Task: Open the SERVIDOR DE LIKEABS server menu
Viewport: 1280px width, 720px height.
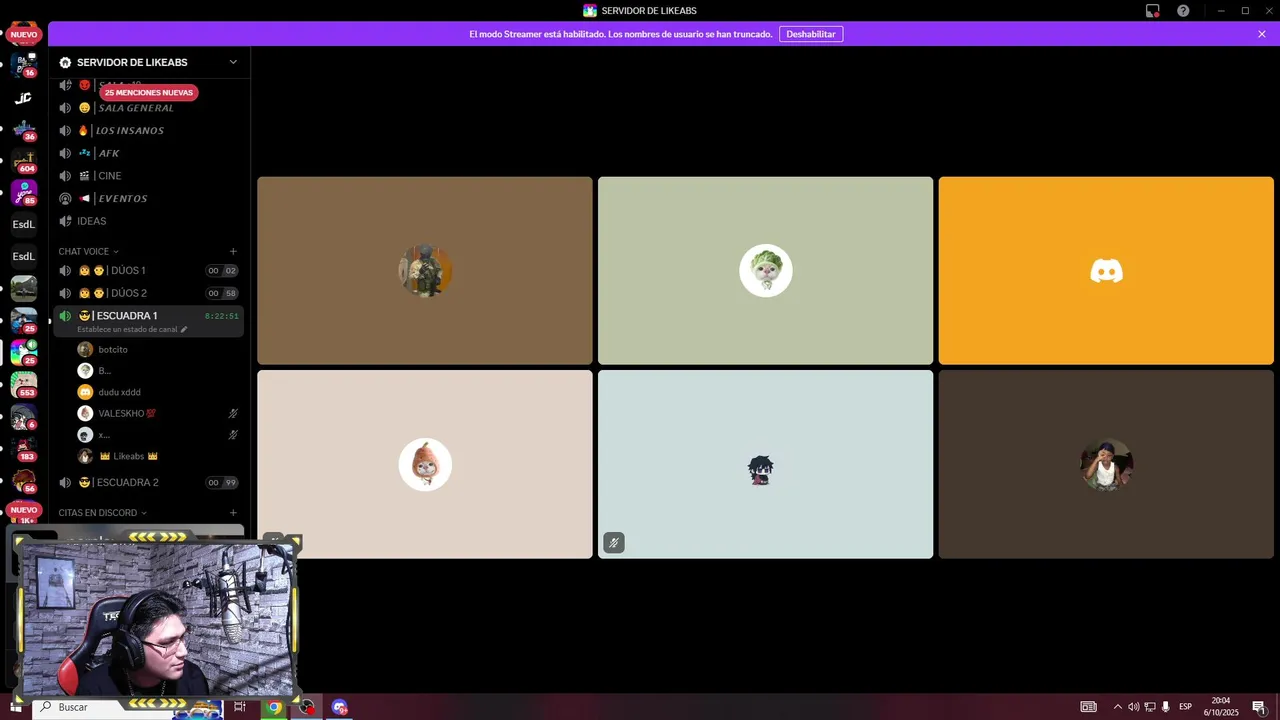Action: 149,62
